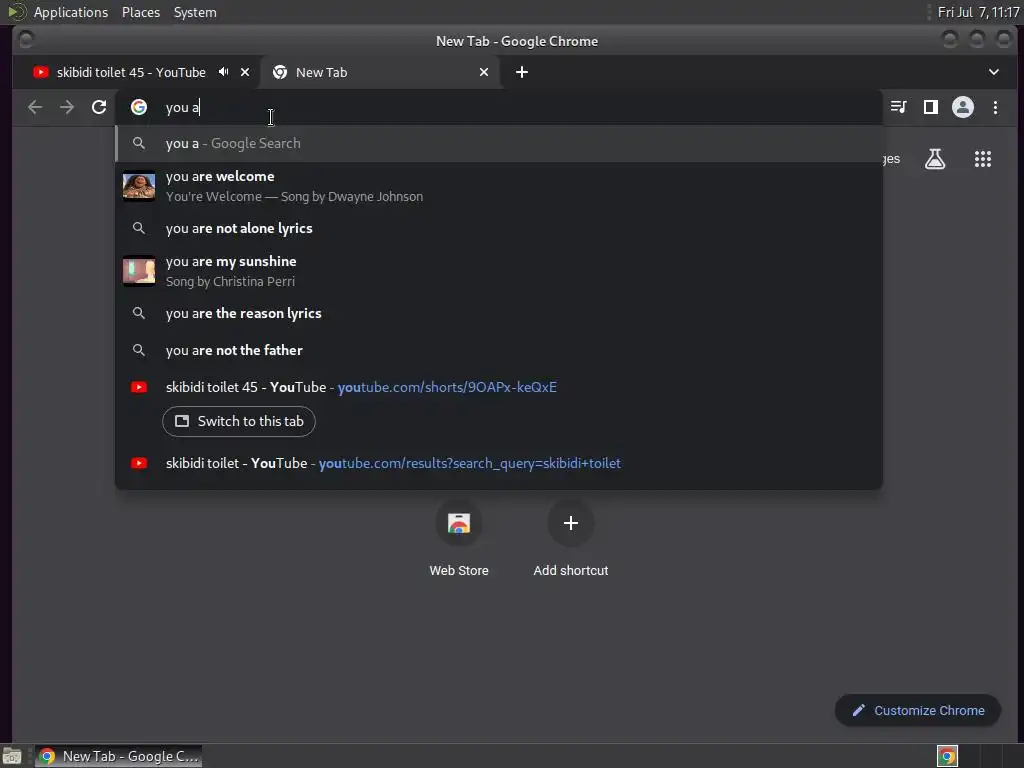Mute the skibidi toilet tab audio

point(223,72)
